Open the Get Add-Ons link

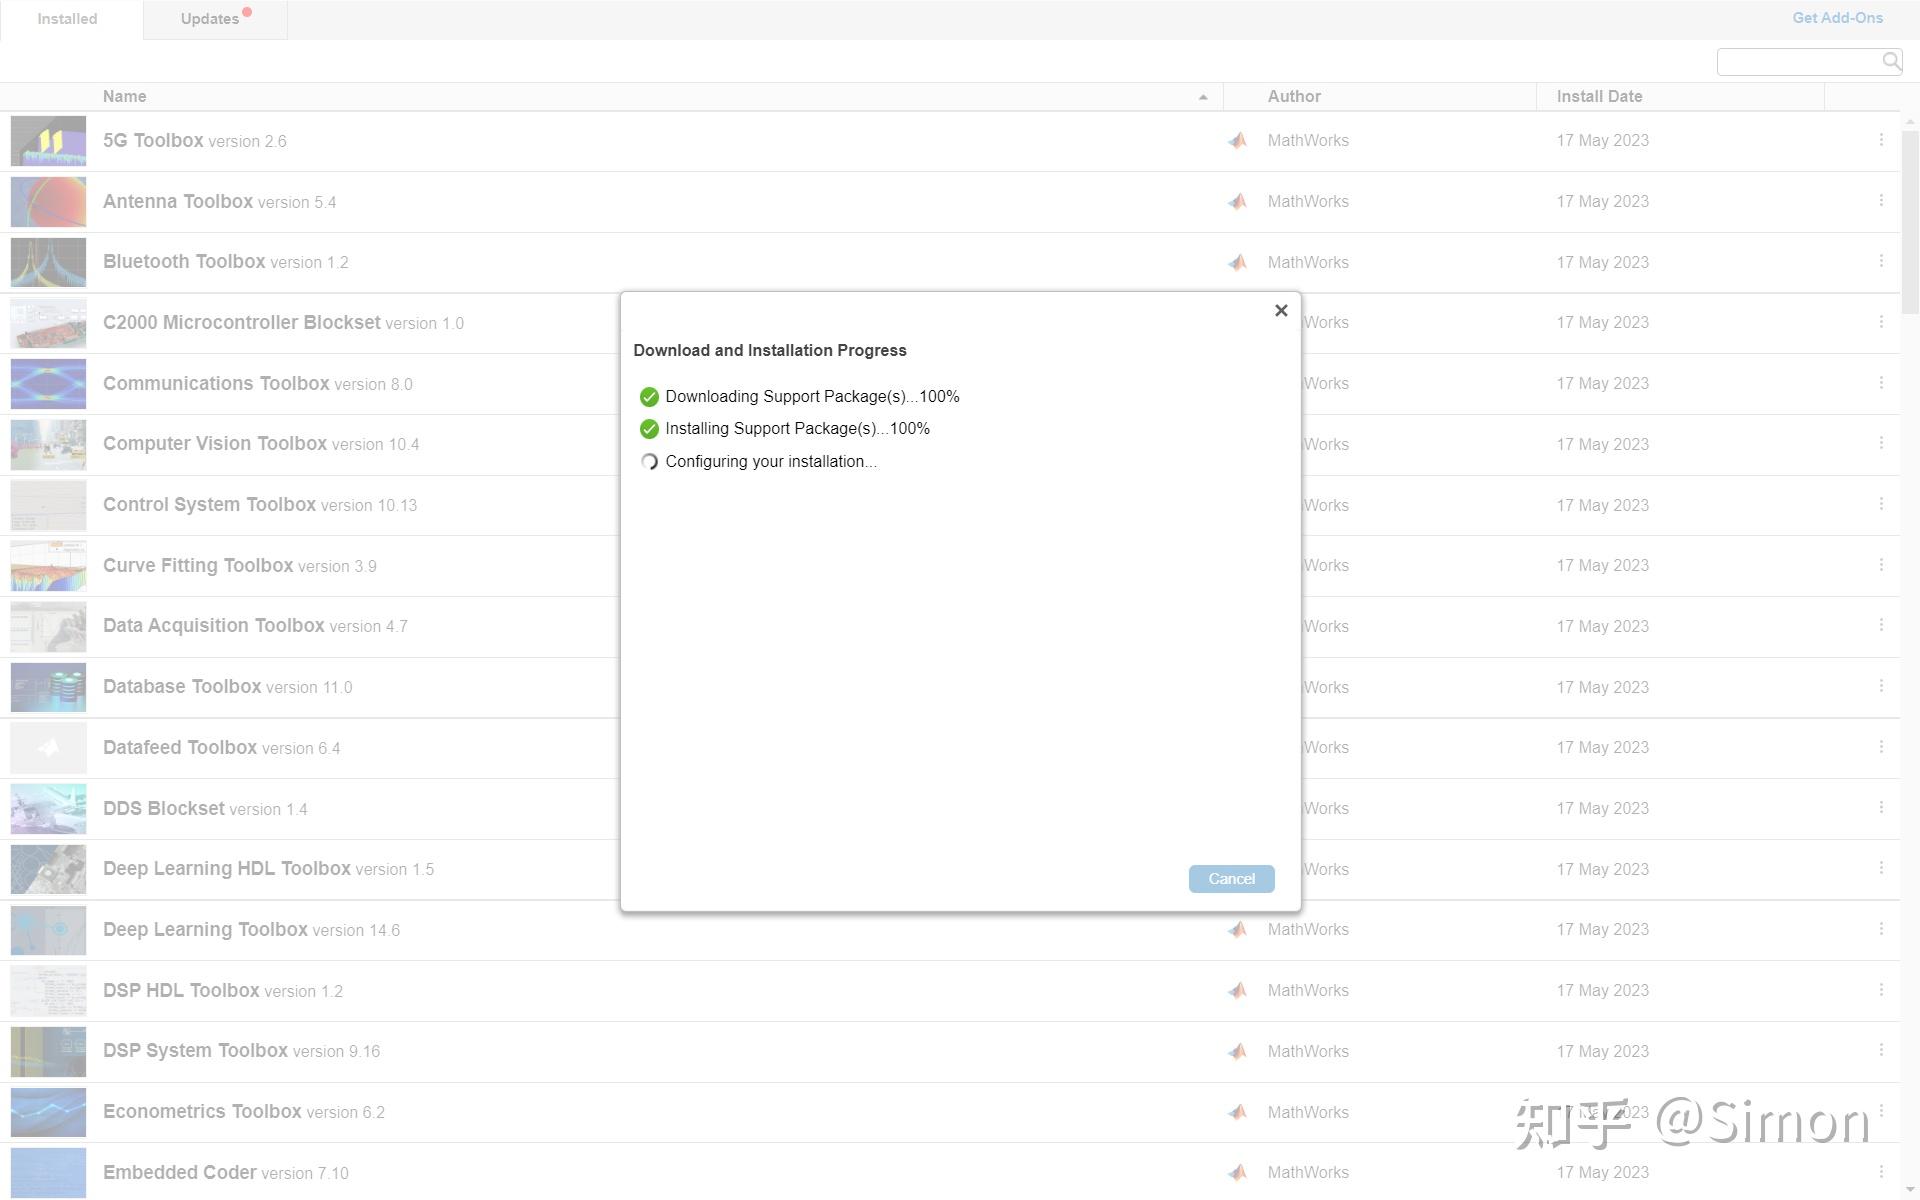click(x=1837, y=18)
